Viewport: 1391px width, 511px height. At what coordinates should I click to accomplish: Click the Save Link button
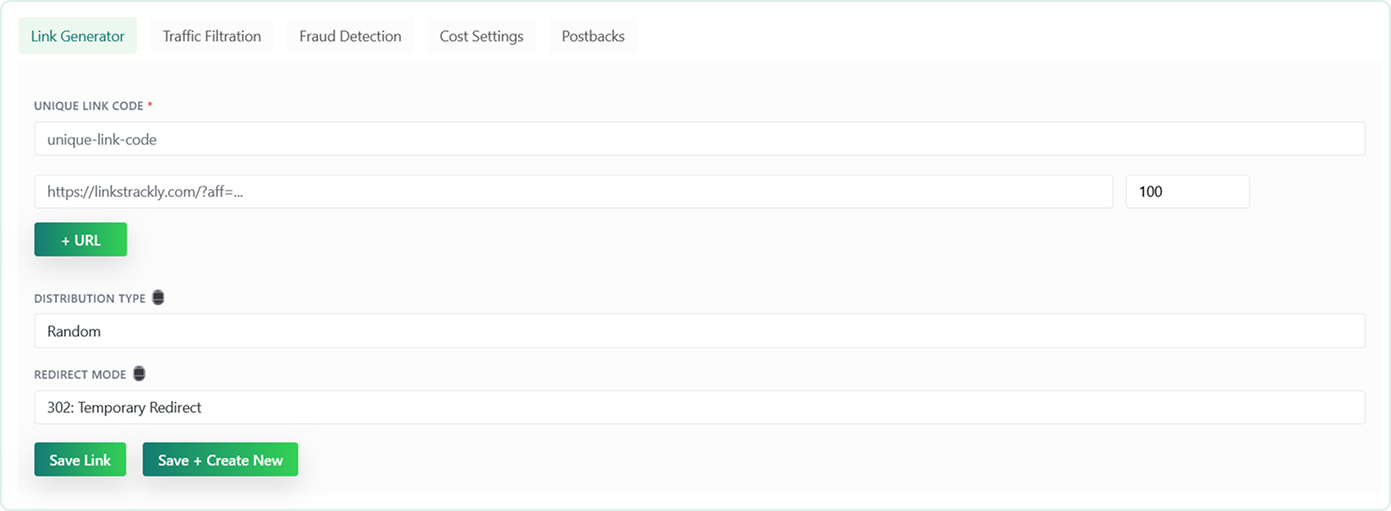click(x=80, y=460)
